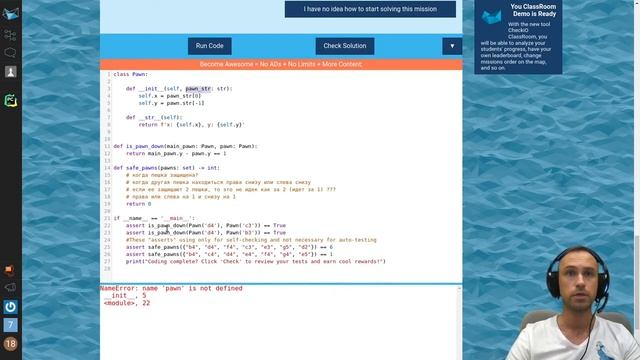640x360 pixels.
Task: Click line number 28 in the editor gutter
Action: [x=107, y=269]
